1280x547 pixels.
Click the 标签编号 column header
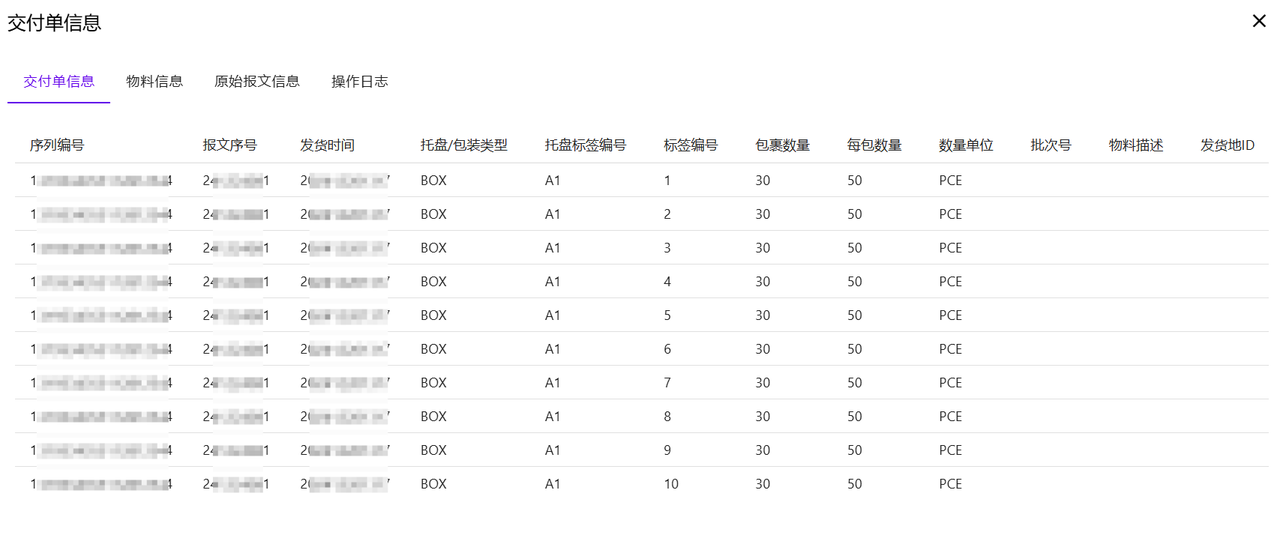[x=691, y=146]
